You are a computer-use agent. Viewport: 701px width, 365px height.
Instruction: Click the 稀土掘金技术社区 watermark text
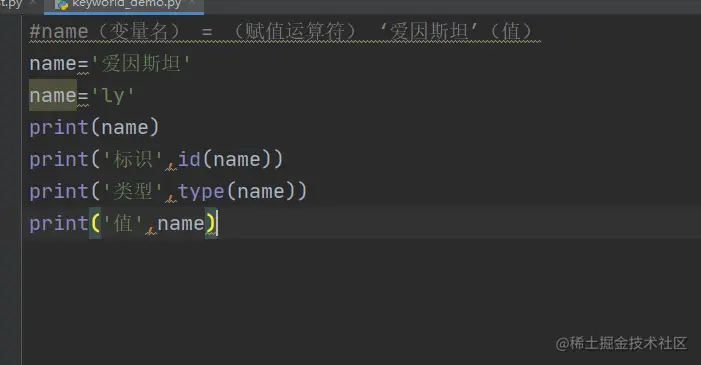(628, 344)
